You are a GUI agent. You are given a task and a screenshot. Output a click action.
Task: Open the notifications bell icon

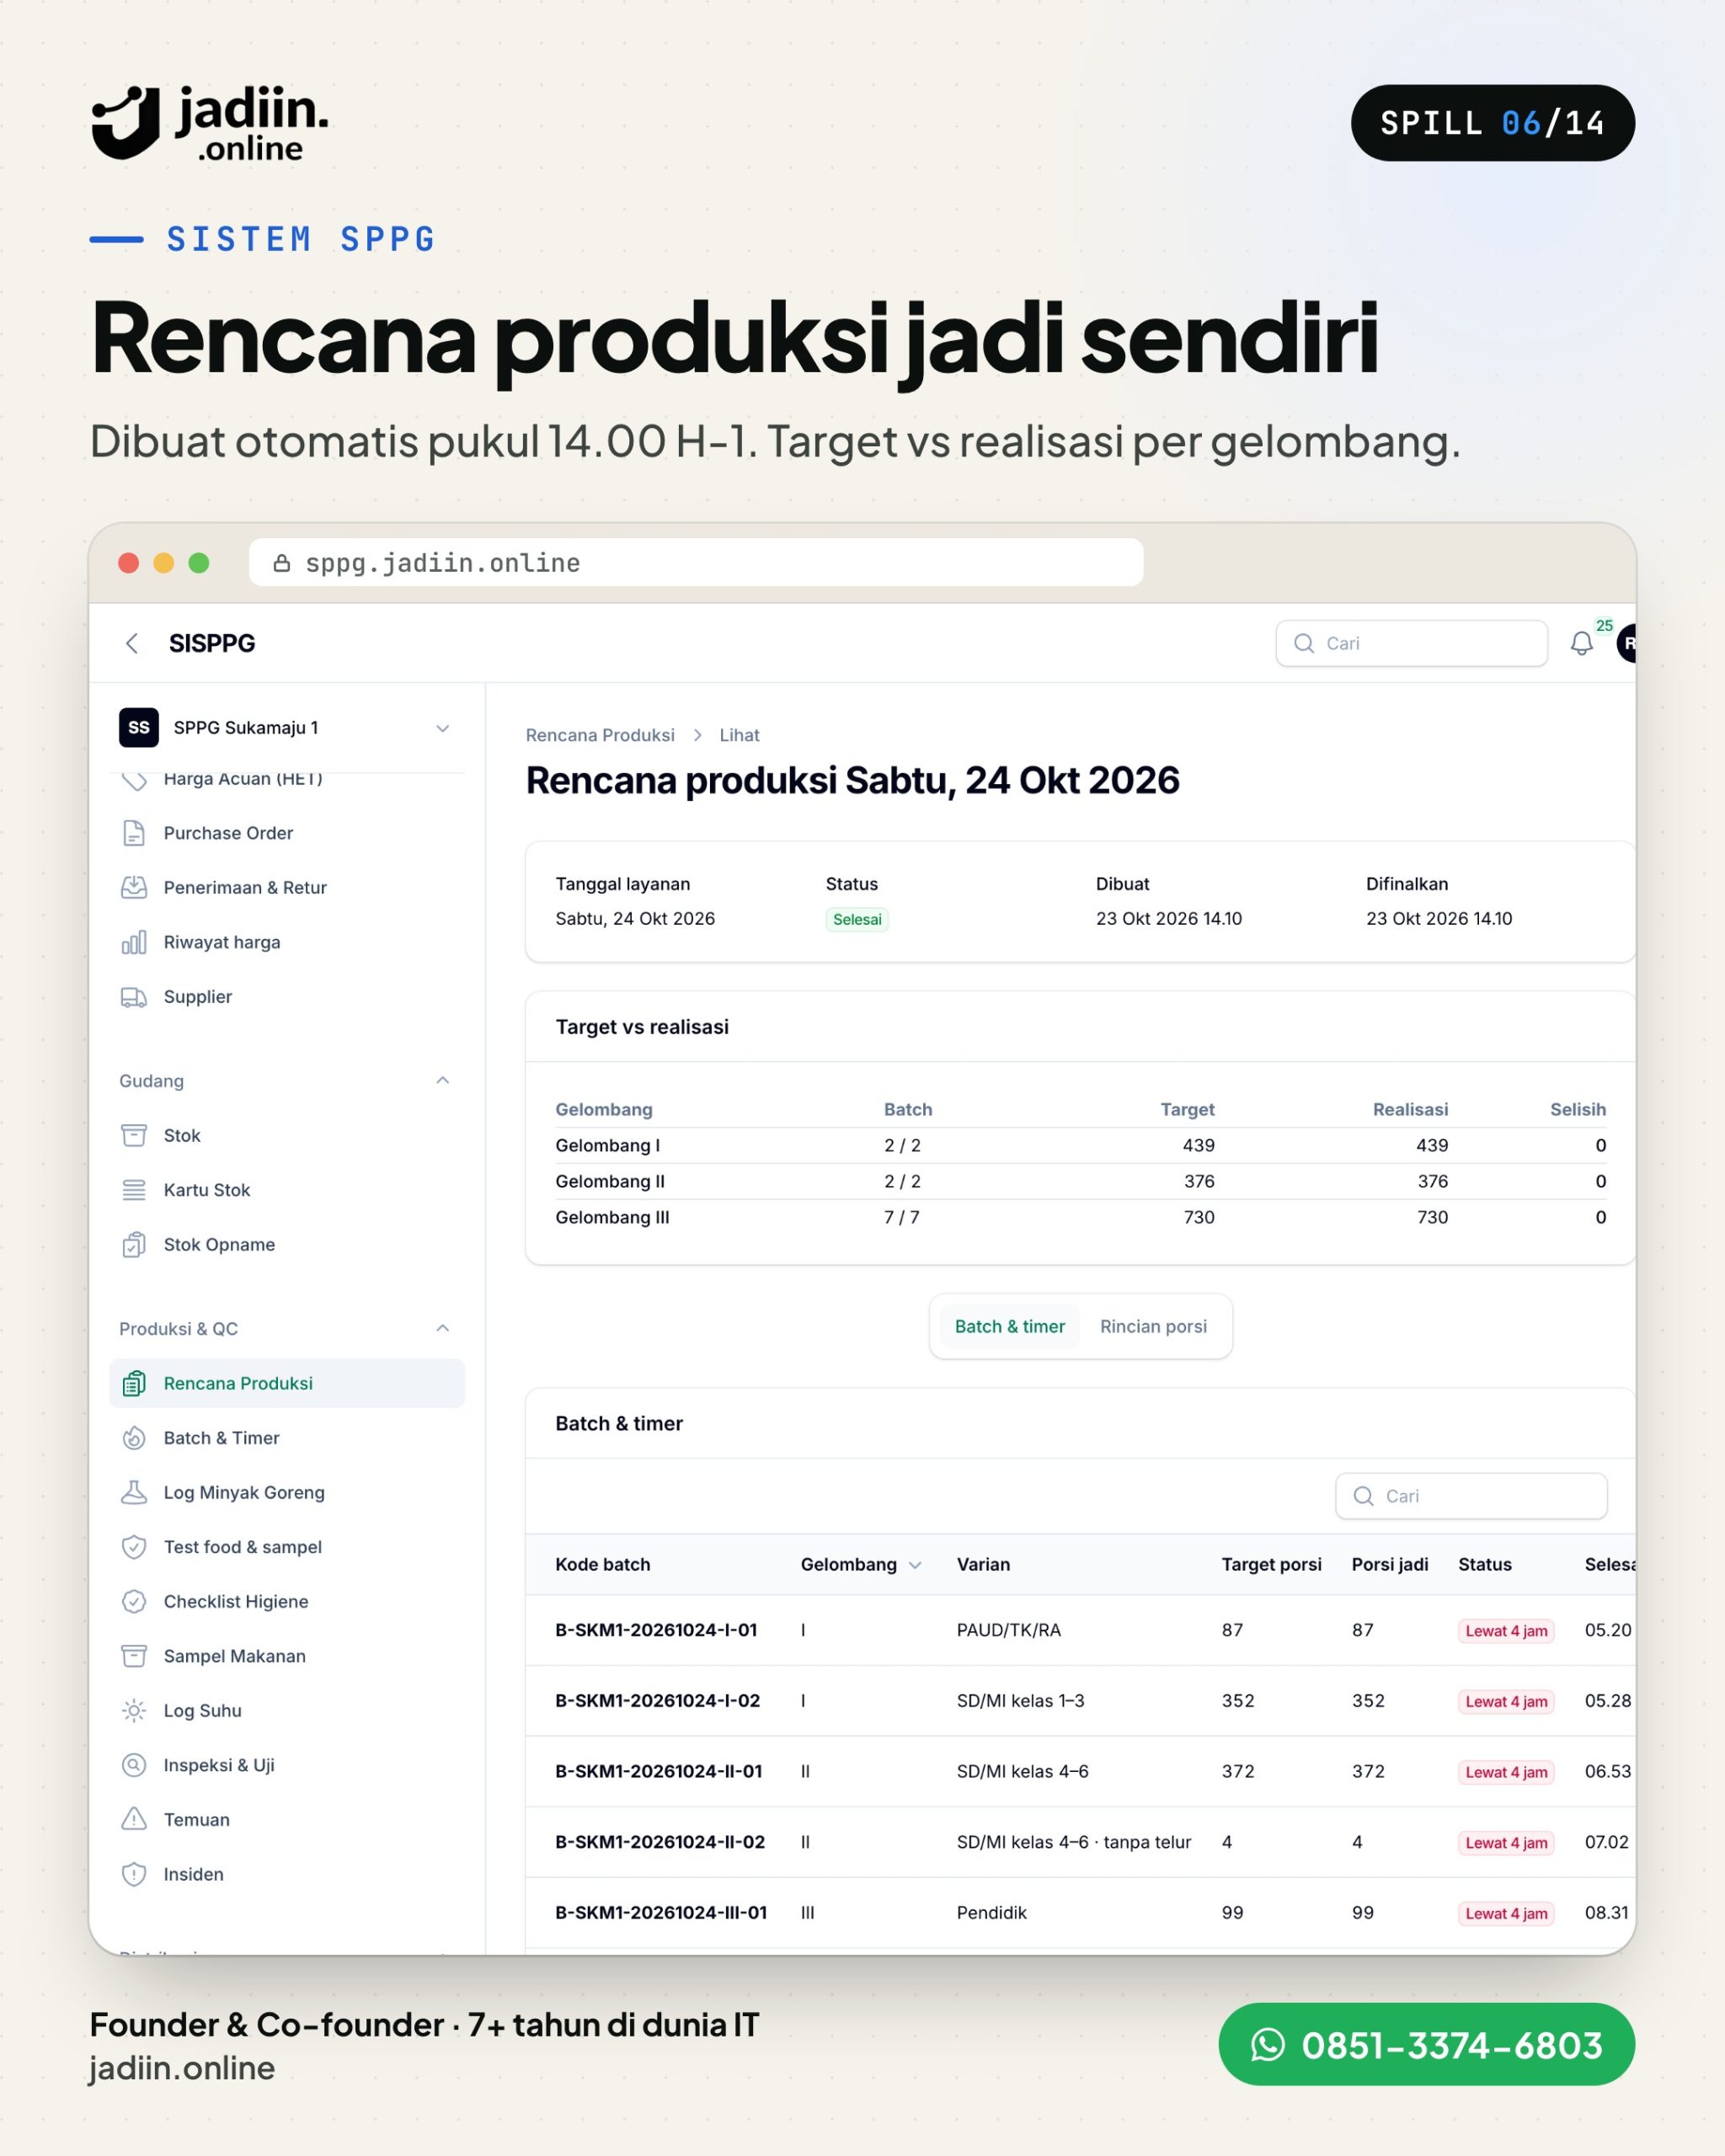click(1581, 643)
